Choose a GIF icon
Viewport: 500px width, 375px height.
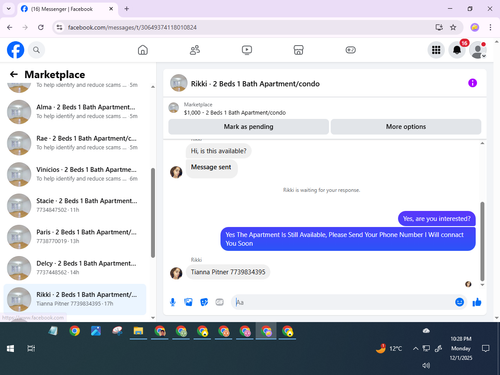[x=219, y=302]
